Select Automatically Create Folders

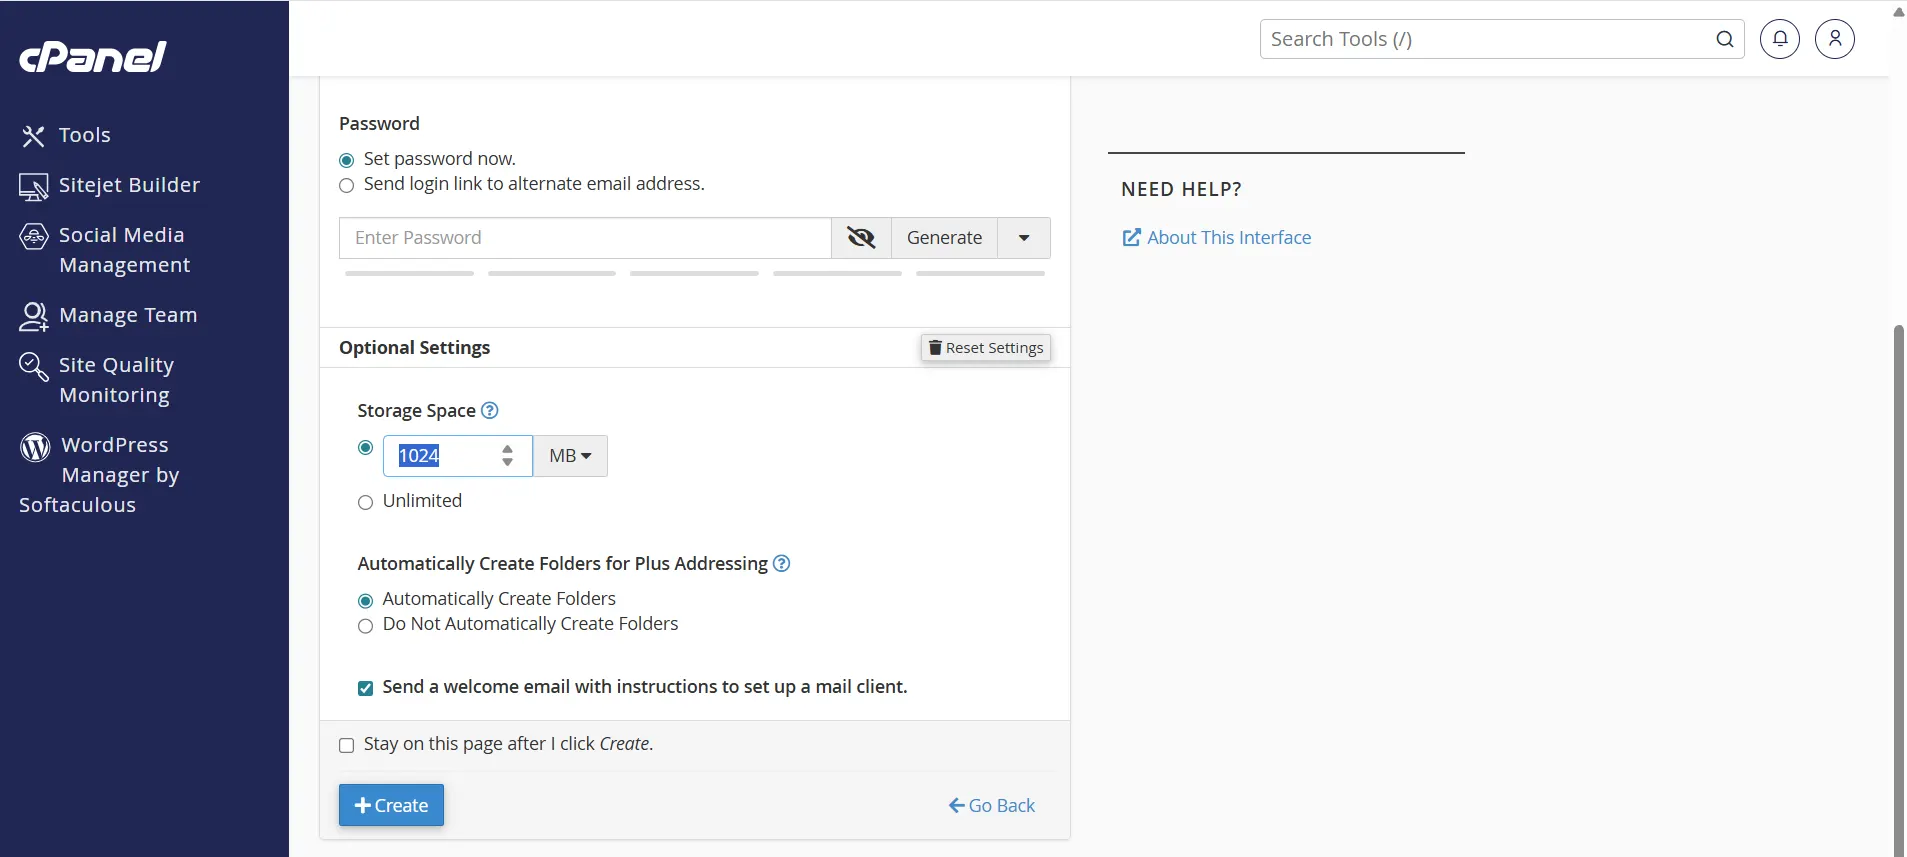[366, 601]
